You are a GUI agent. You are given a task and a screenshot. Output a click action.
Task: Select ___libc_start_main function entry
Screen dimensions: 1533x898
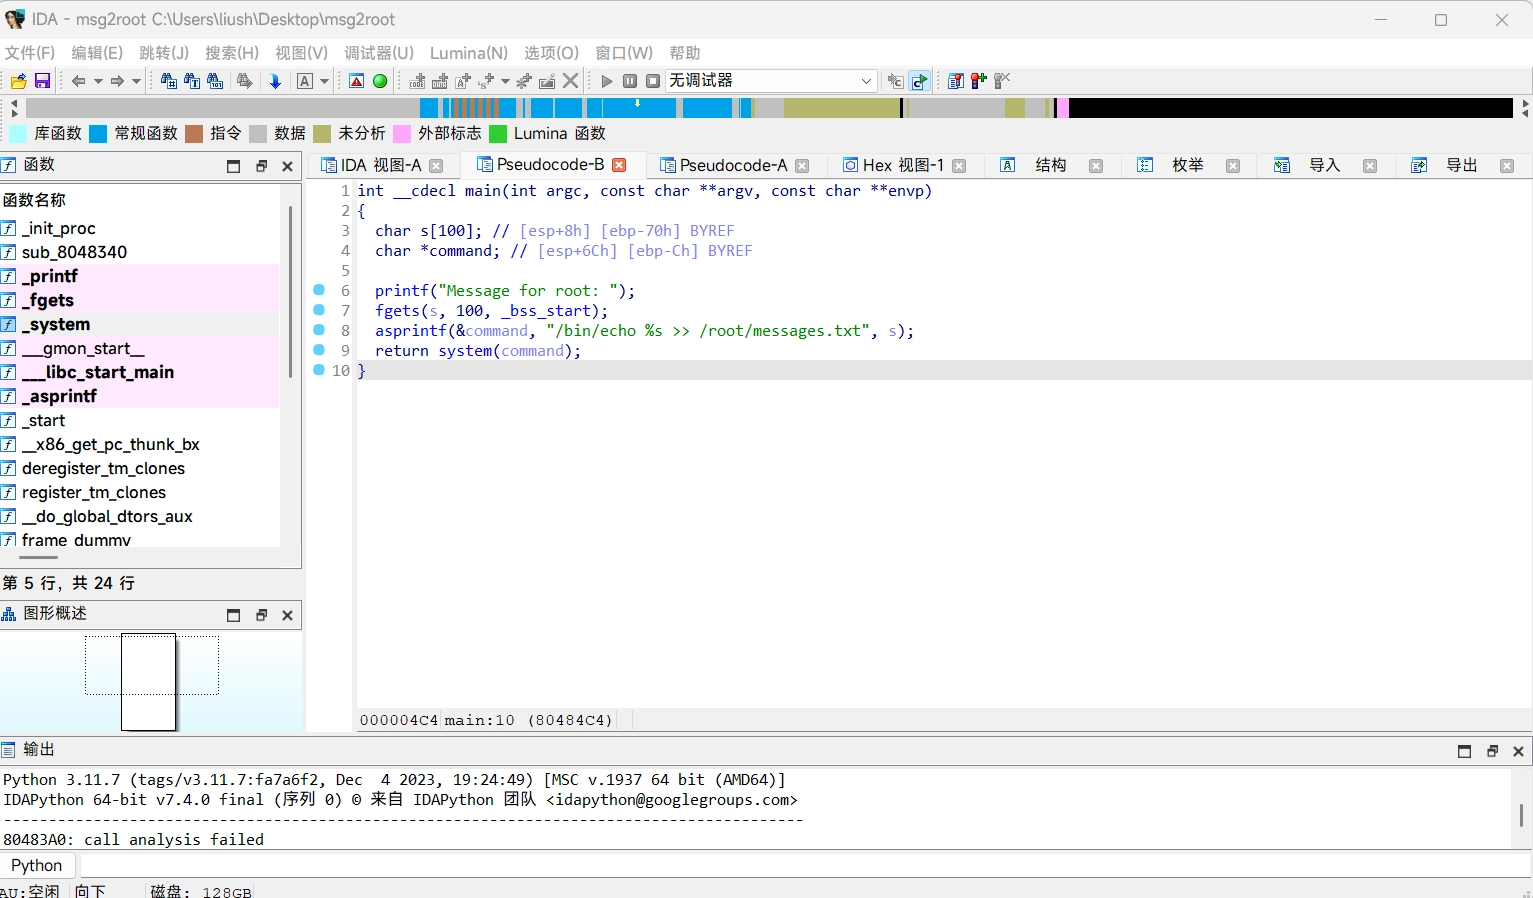coord(140,372)
